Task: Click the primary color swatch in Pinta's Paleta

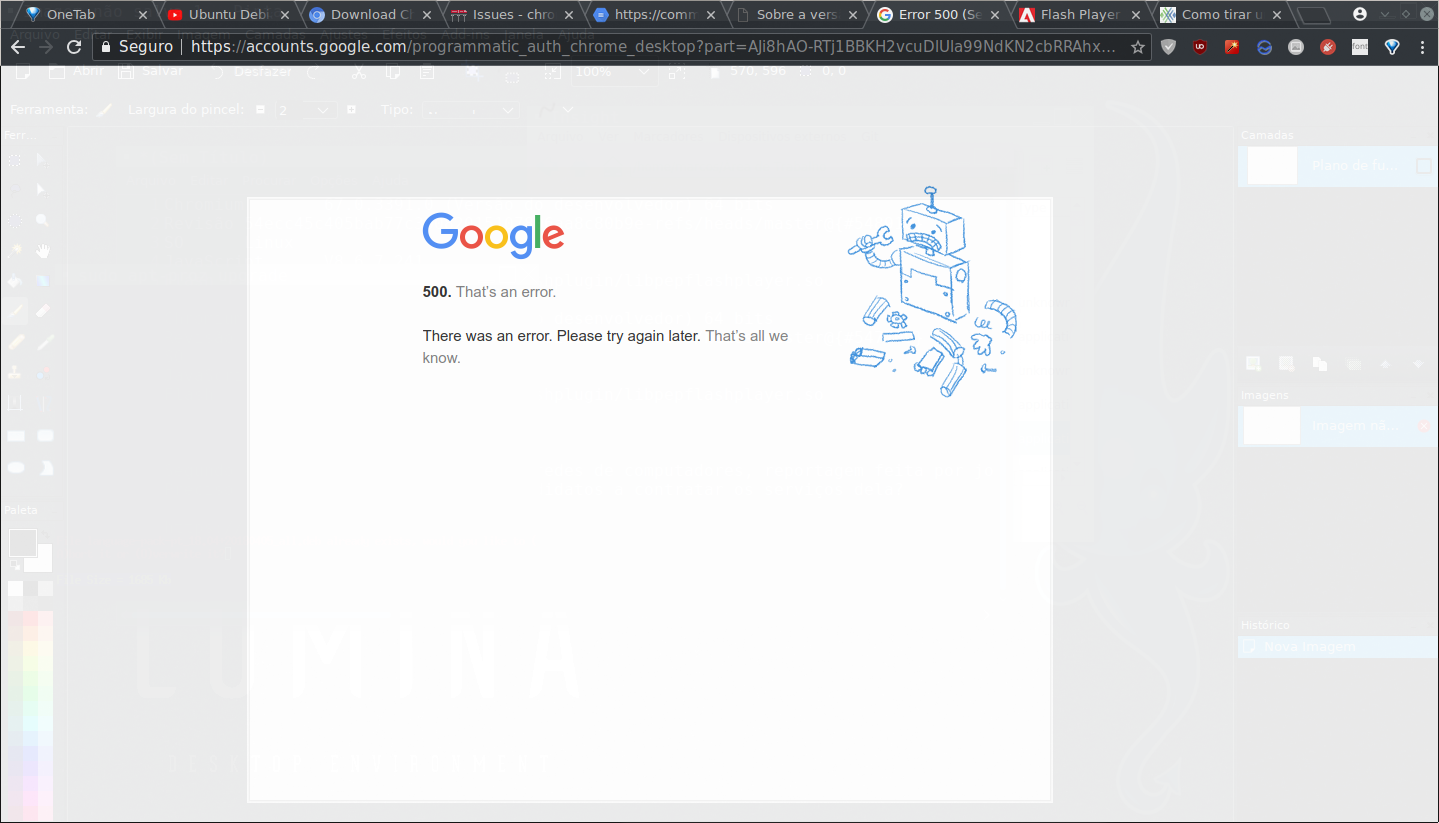Action: [x=22, y=542]
